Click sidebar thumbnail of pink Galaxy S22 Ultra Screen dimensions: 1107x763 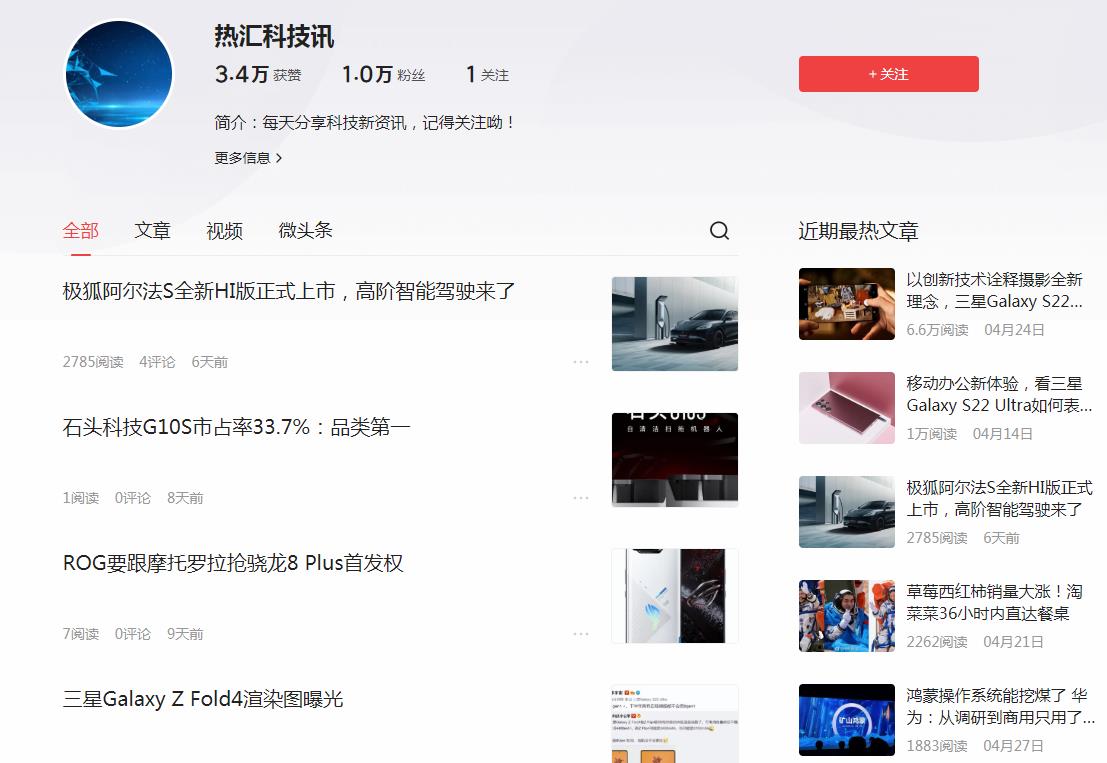pos(846,408)
